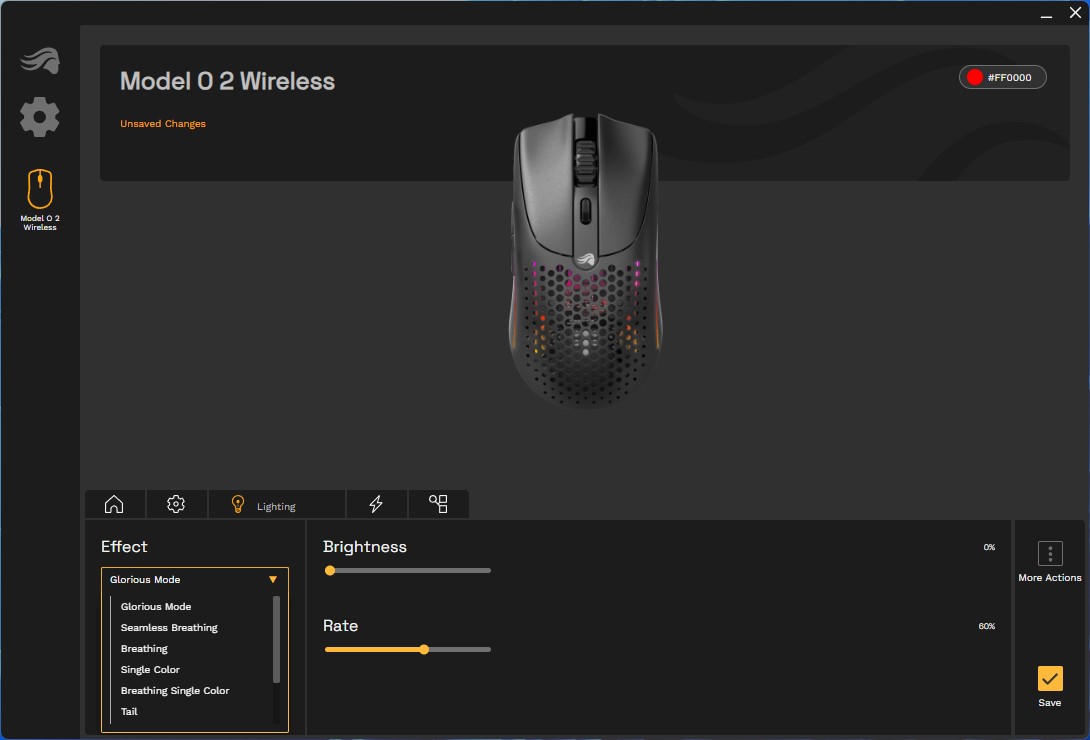Click the Rate slider handle
This screenshot has height=740, width=1090.
tap(424, 650)
